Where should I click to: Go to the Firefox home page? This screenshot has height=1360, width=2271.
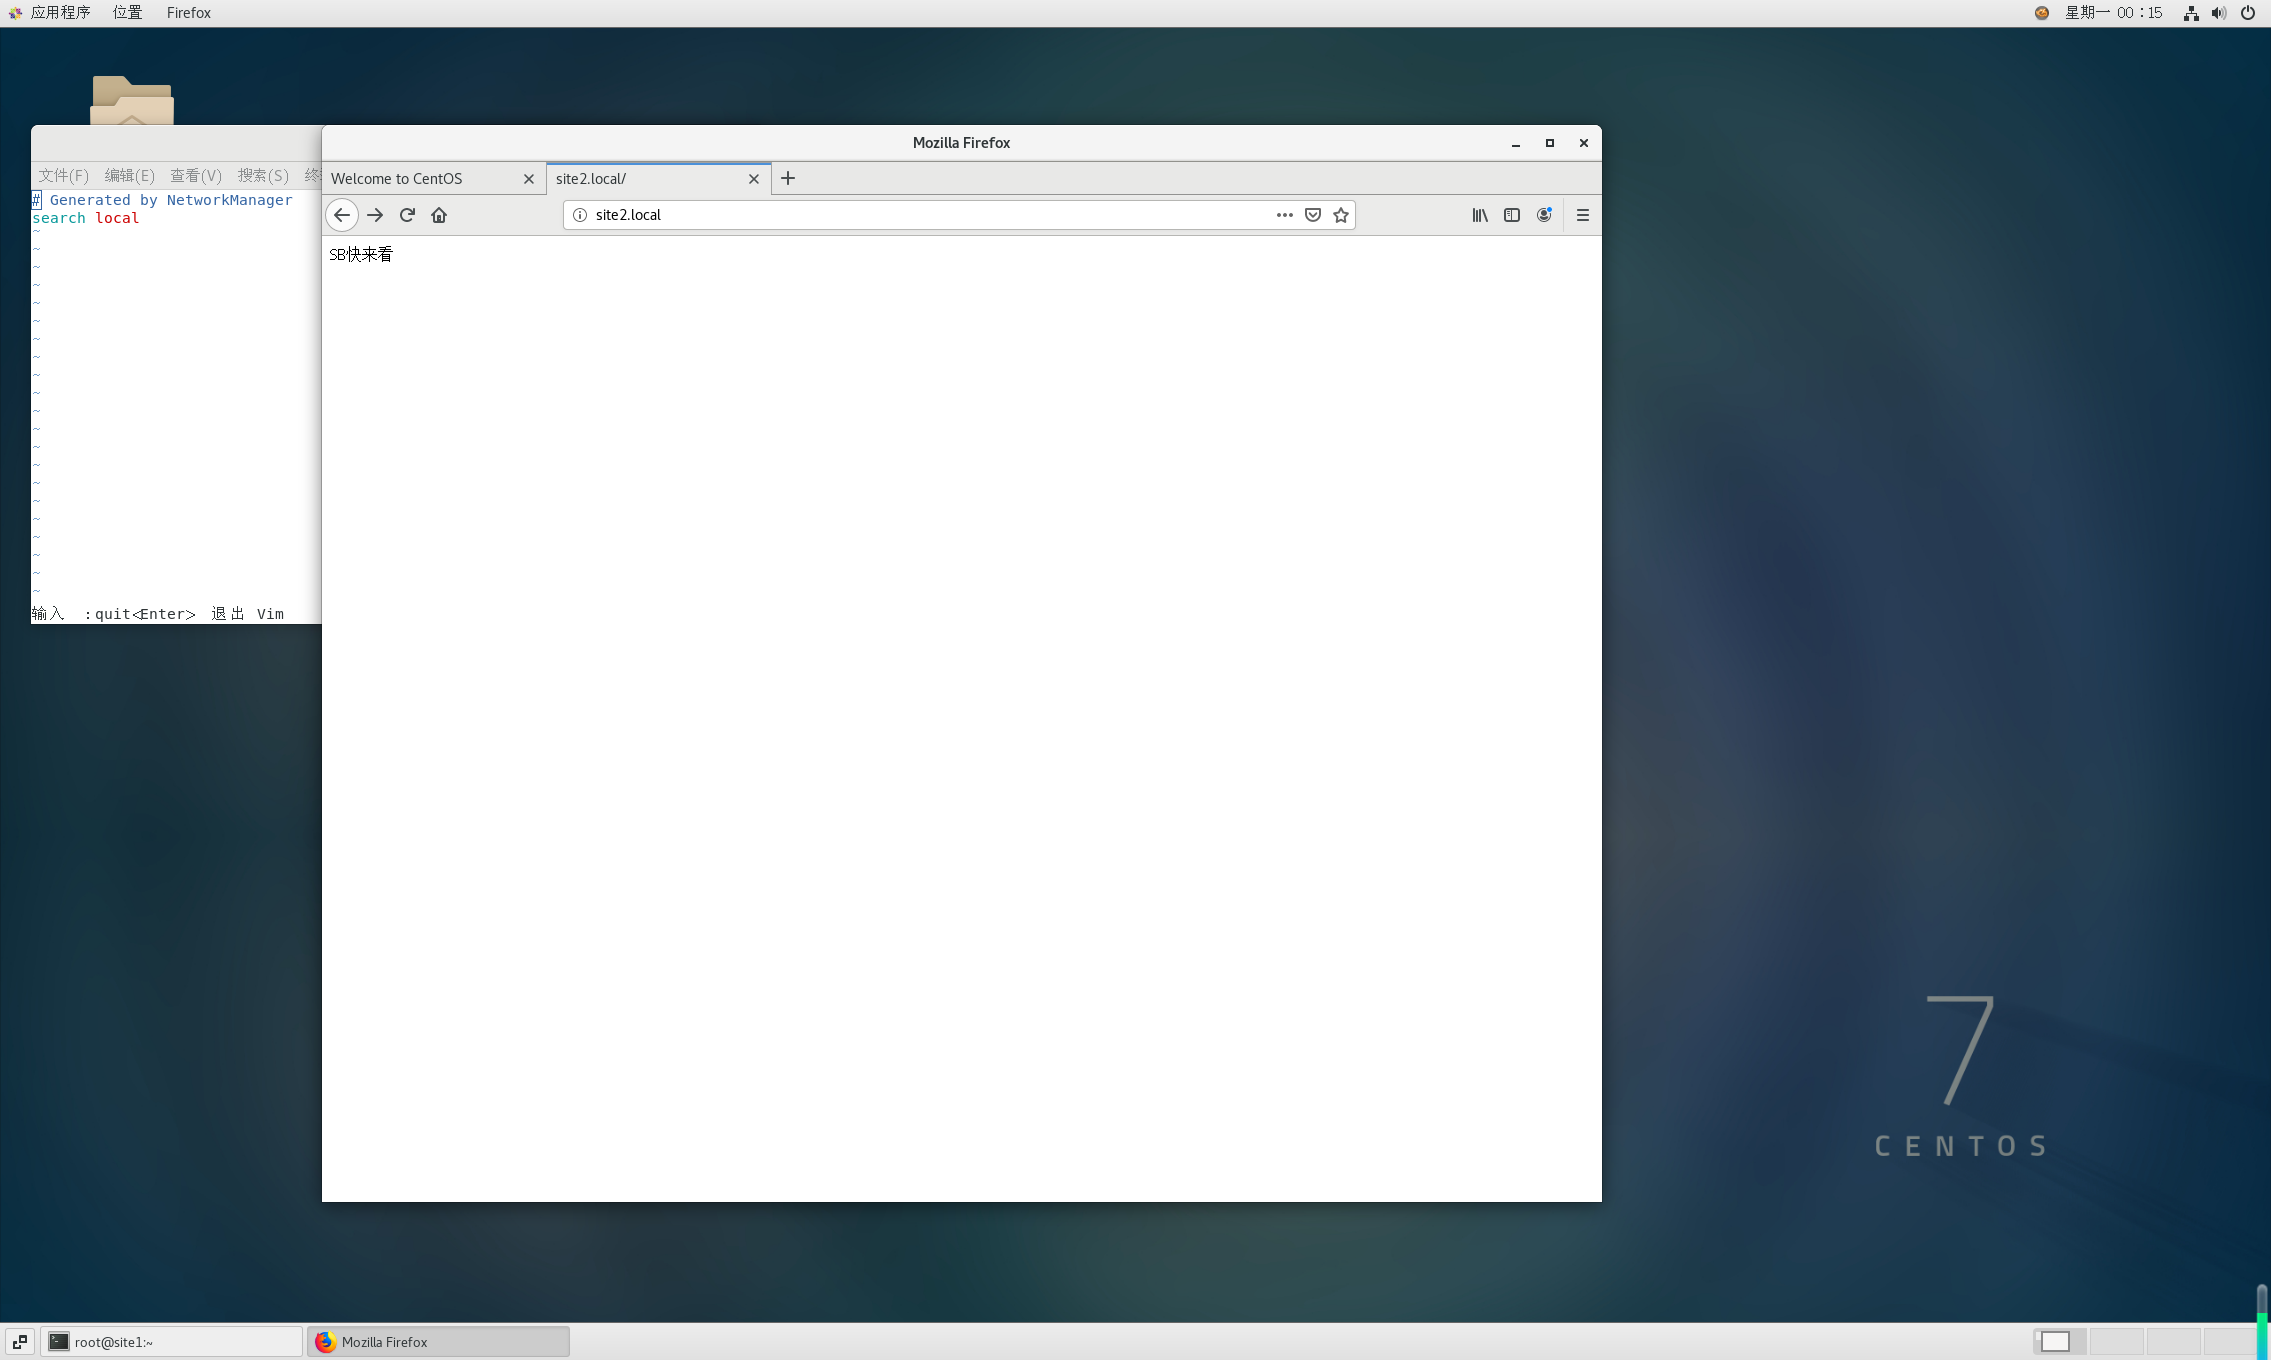(439, 215)
